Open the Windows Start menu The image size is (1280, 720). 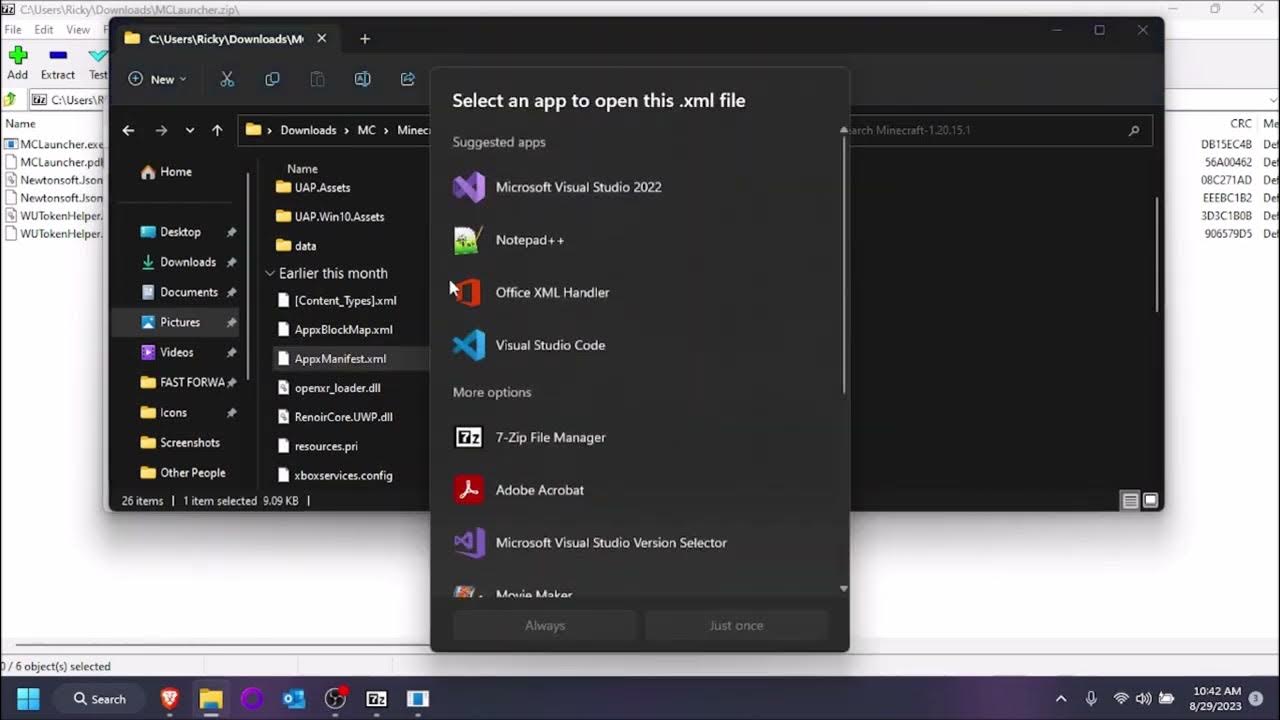point(28,699)
